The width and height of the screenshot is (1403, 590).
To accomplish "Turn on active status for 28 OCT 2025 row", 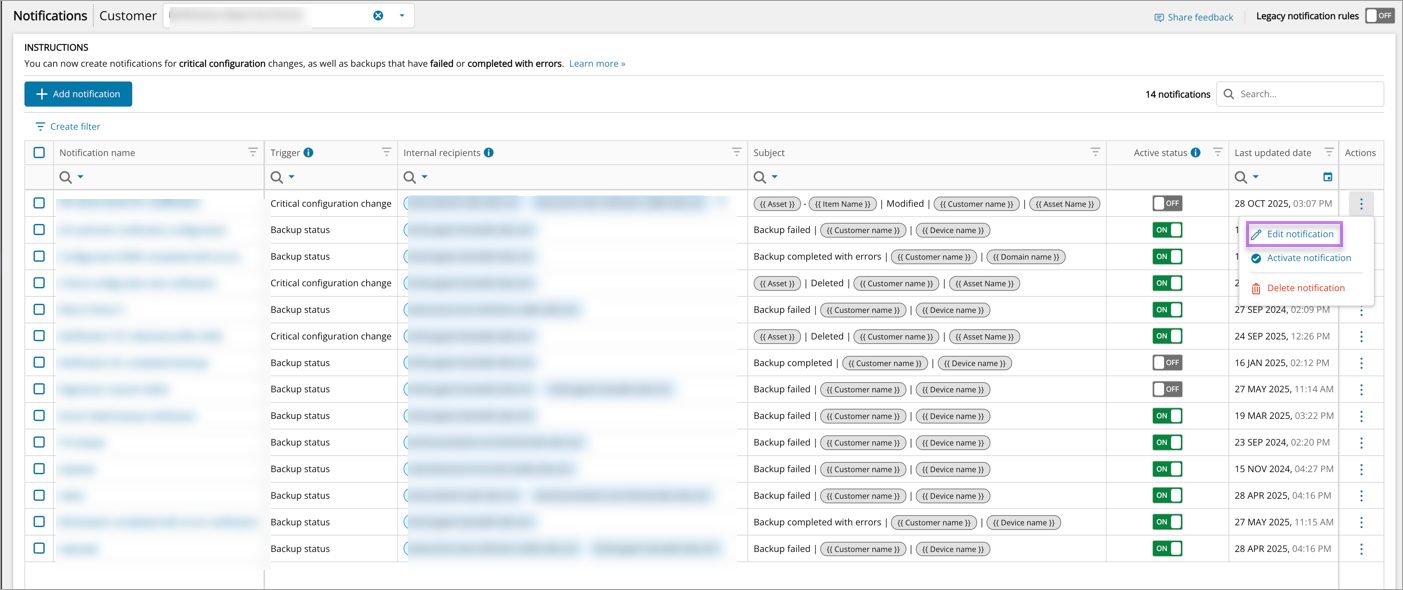I will point(1167,203).
